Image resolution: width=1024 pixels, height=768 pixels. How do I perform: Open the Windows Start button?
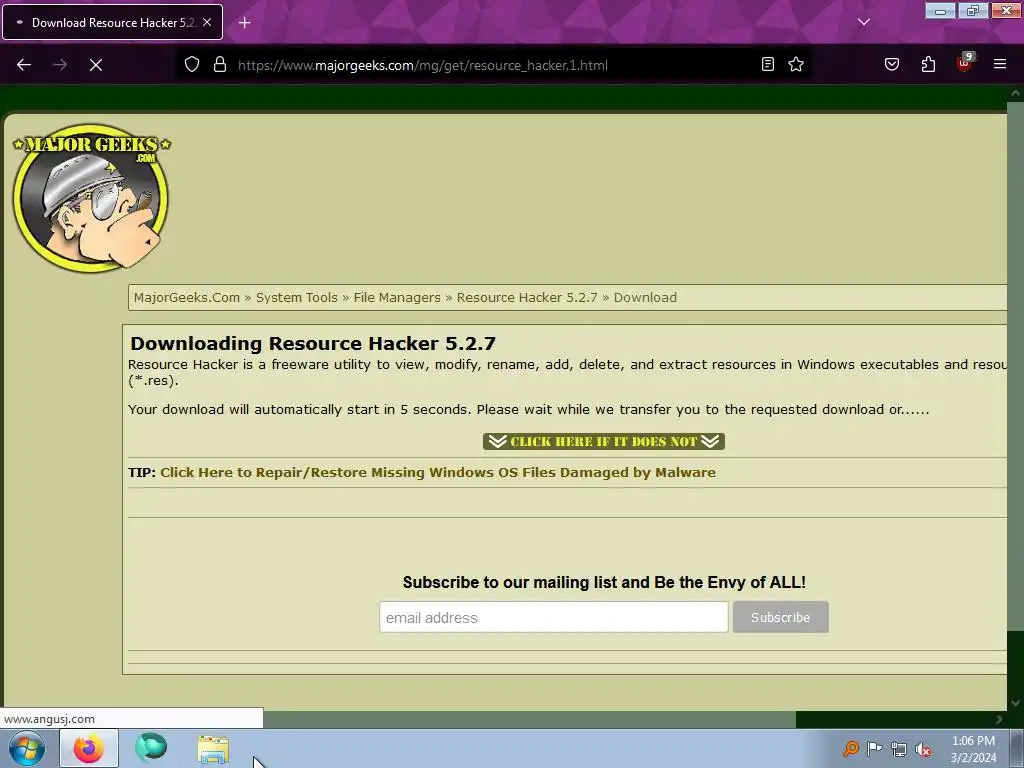click(x=27, y=748)
